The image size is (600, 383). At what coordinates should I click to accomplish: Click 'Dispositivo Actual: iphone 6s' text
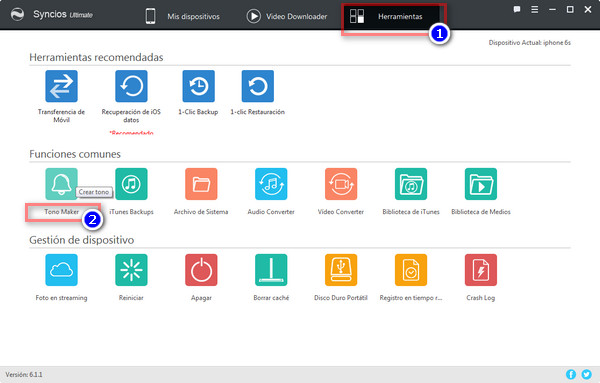530,42
